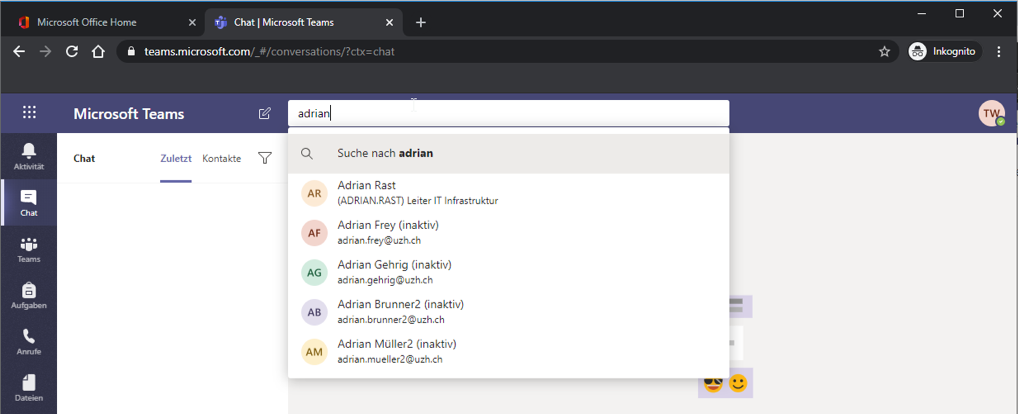The width and height of the screenshot is (1018, 414).
Task: Bookmark this page with star icon
Action: 884,52
